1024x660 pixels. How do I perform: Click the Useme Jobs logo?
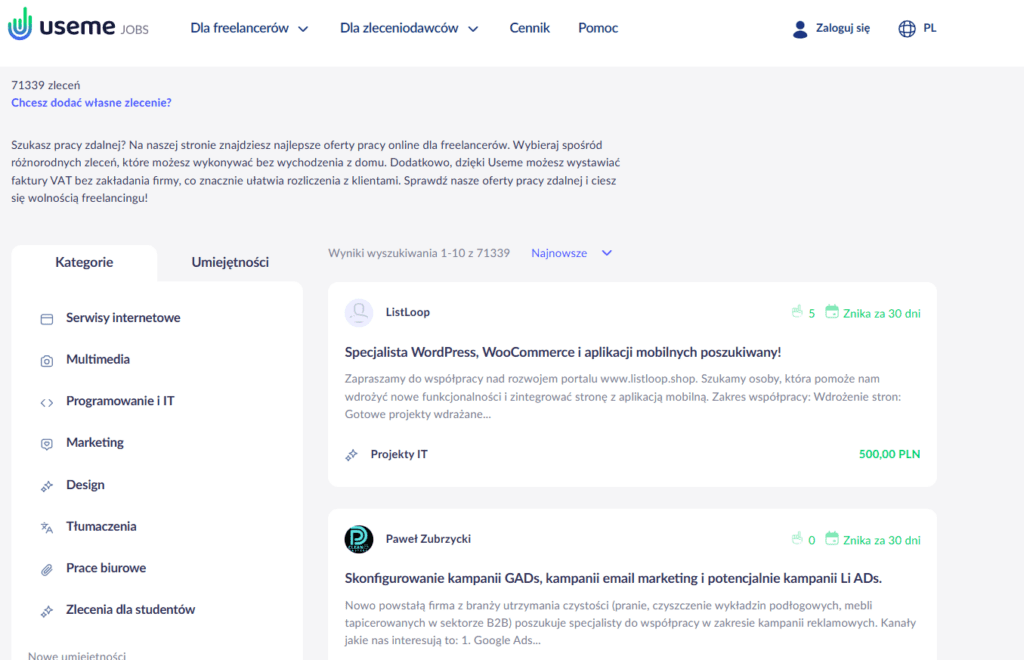78,28
